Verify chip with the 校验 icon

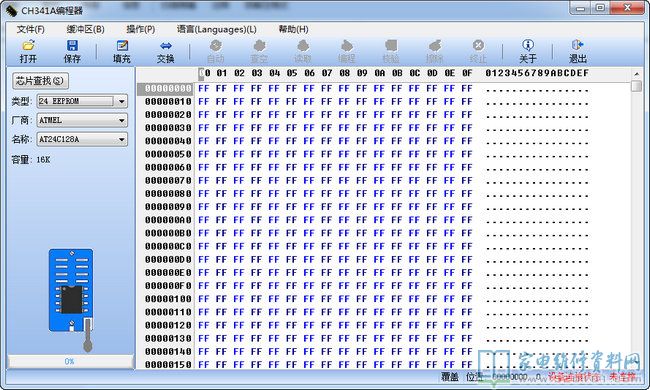click(x=390, y=51)
